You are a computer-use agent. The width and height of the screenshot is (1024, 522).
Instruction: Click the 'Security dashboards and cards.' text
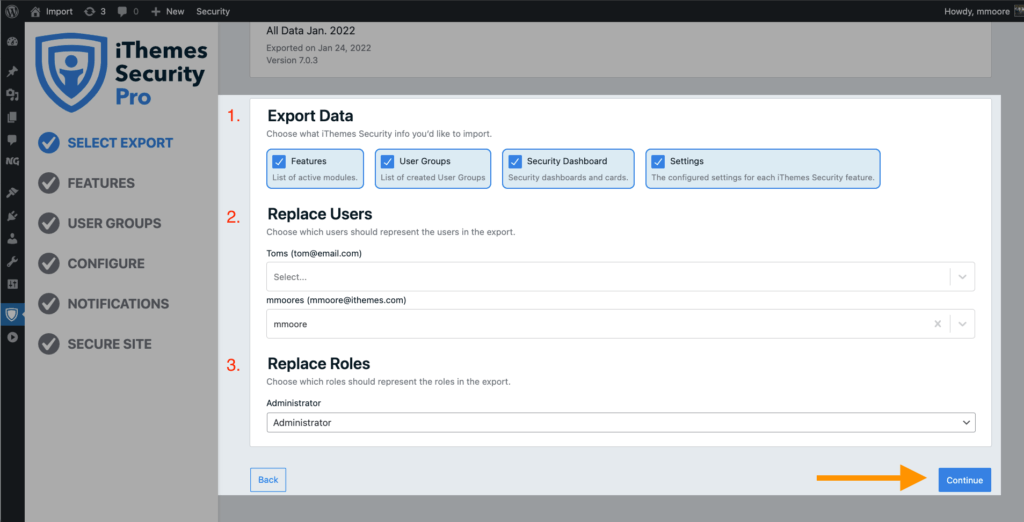568,177
